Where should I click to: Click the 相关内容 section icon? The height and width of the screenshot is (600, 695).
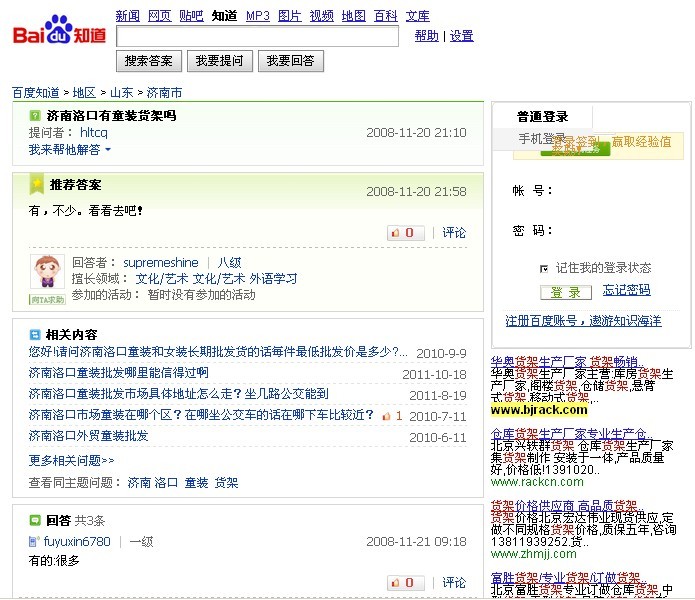pos(35,334)
